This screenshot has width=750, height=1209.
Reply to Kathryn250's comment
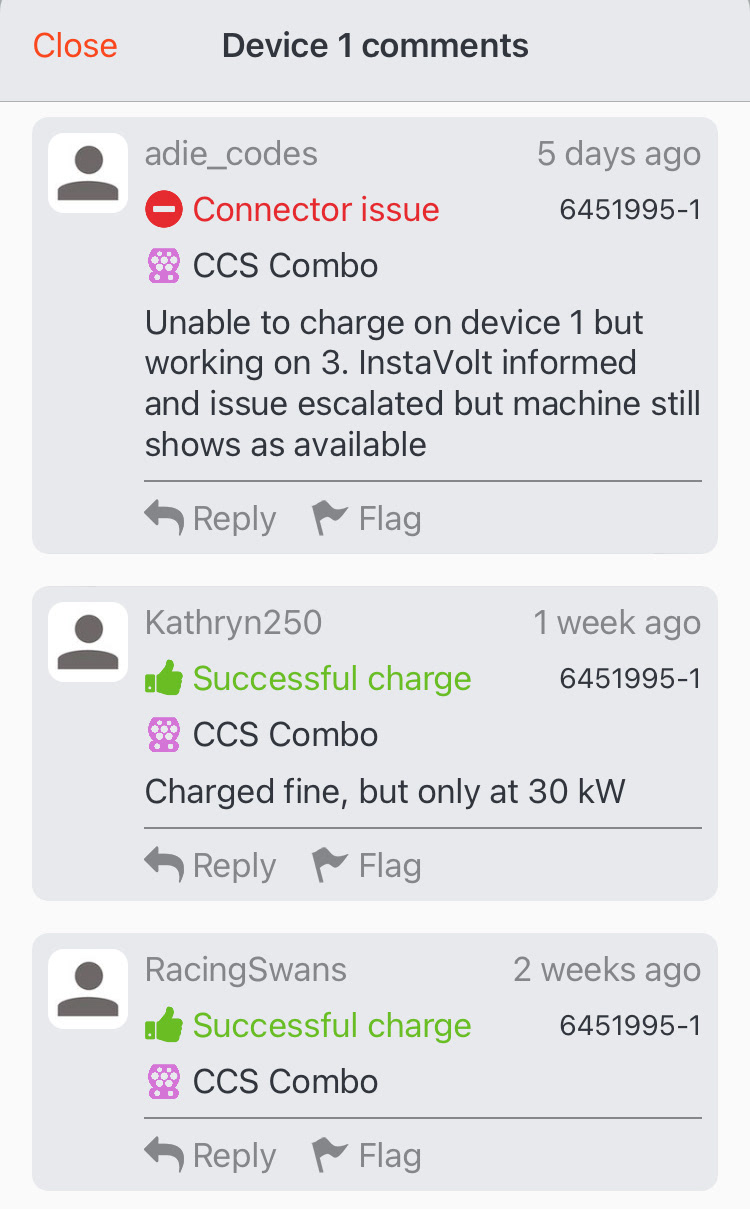point(210,866)
